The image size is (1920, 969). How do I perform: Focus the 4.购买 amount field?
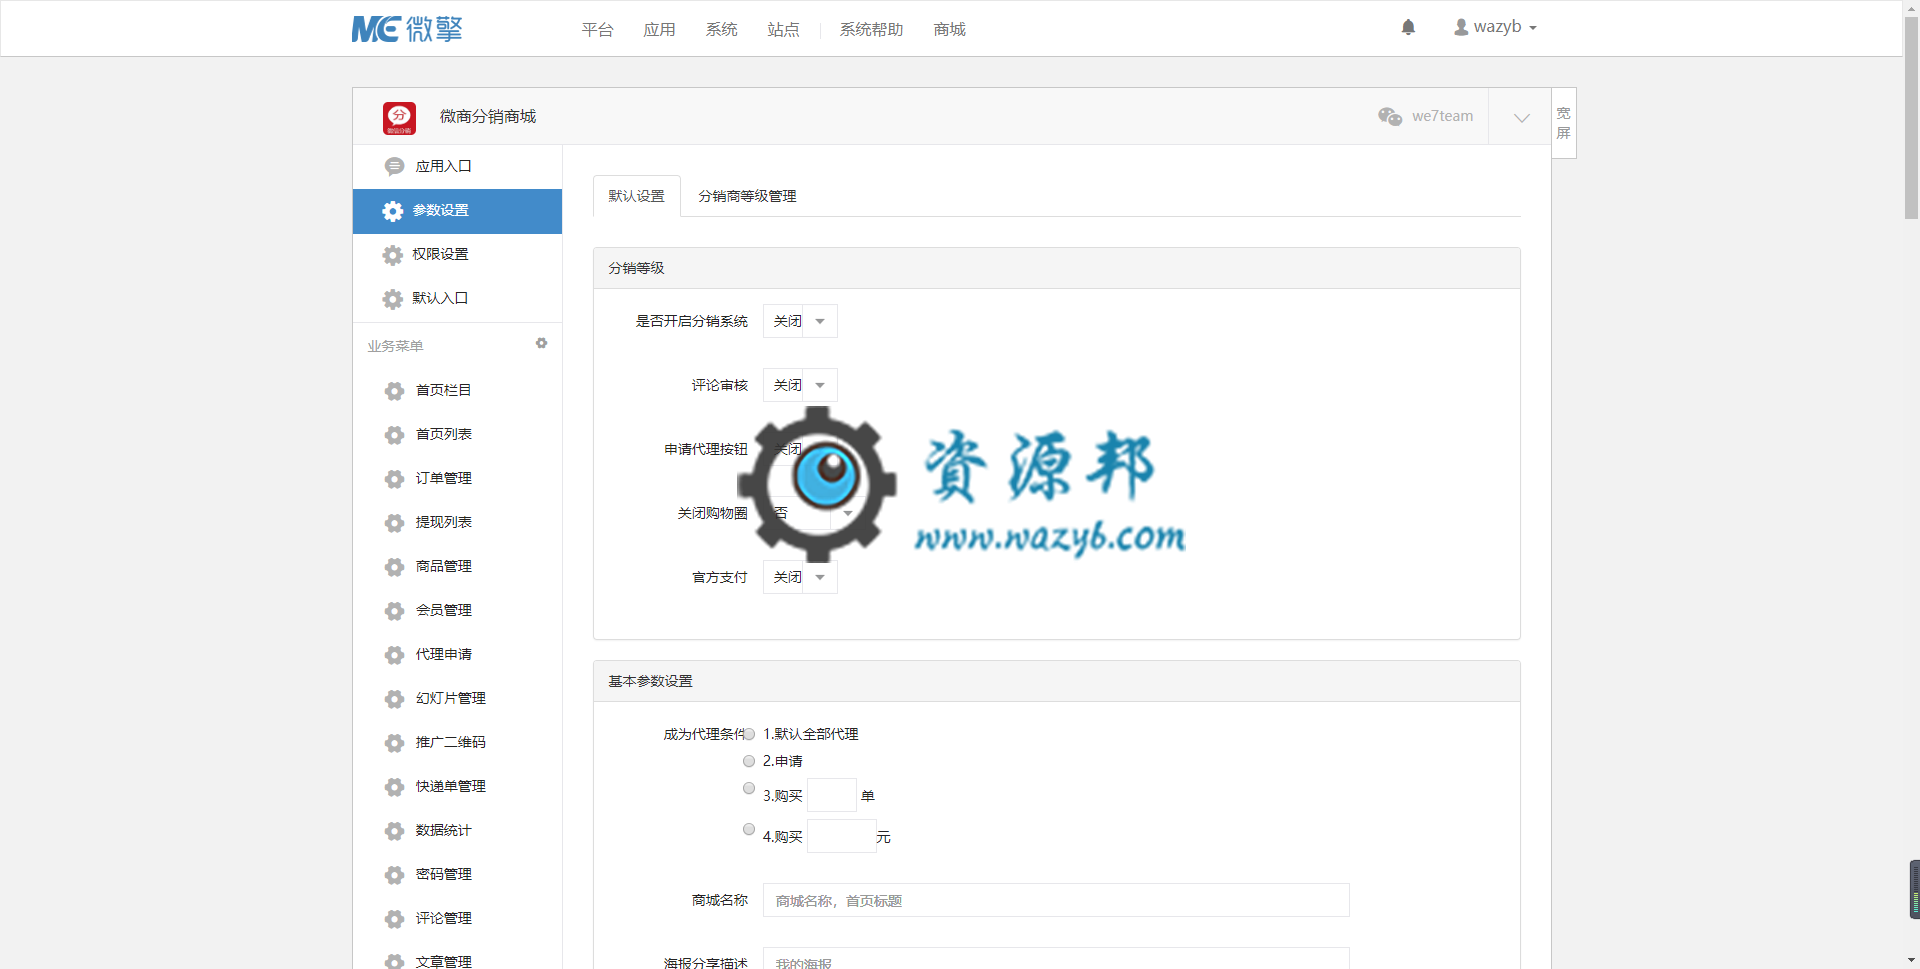pos(842,836)
